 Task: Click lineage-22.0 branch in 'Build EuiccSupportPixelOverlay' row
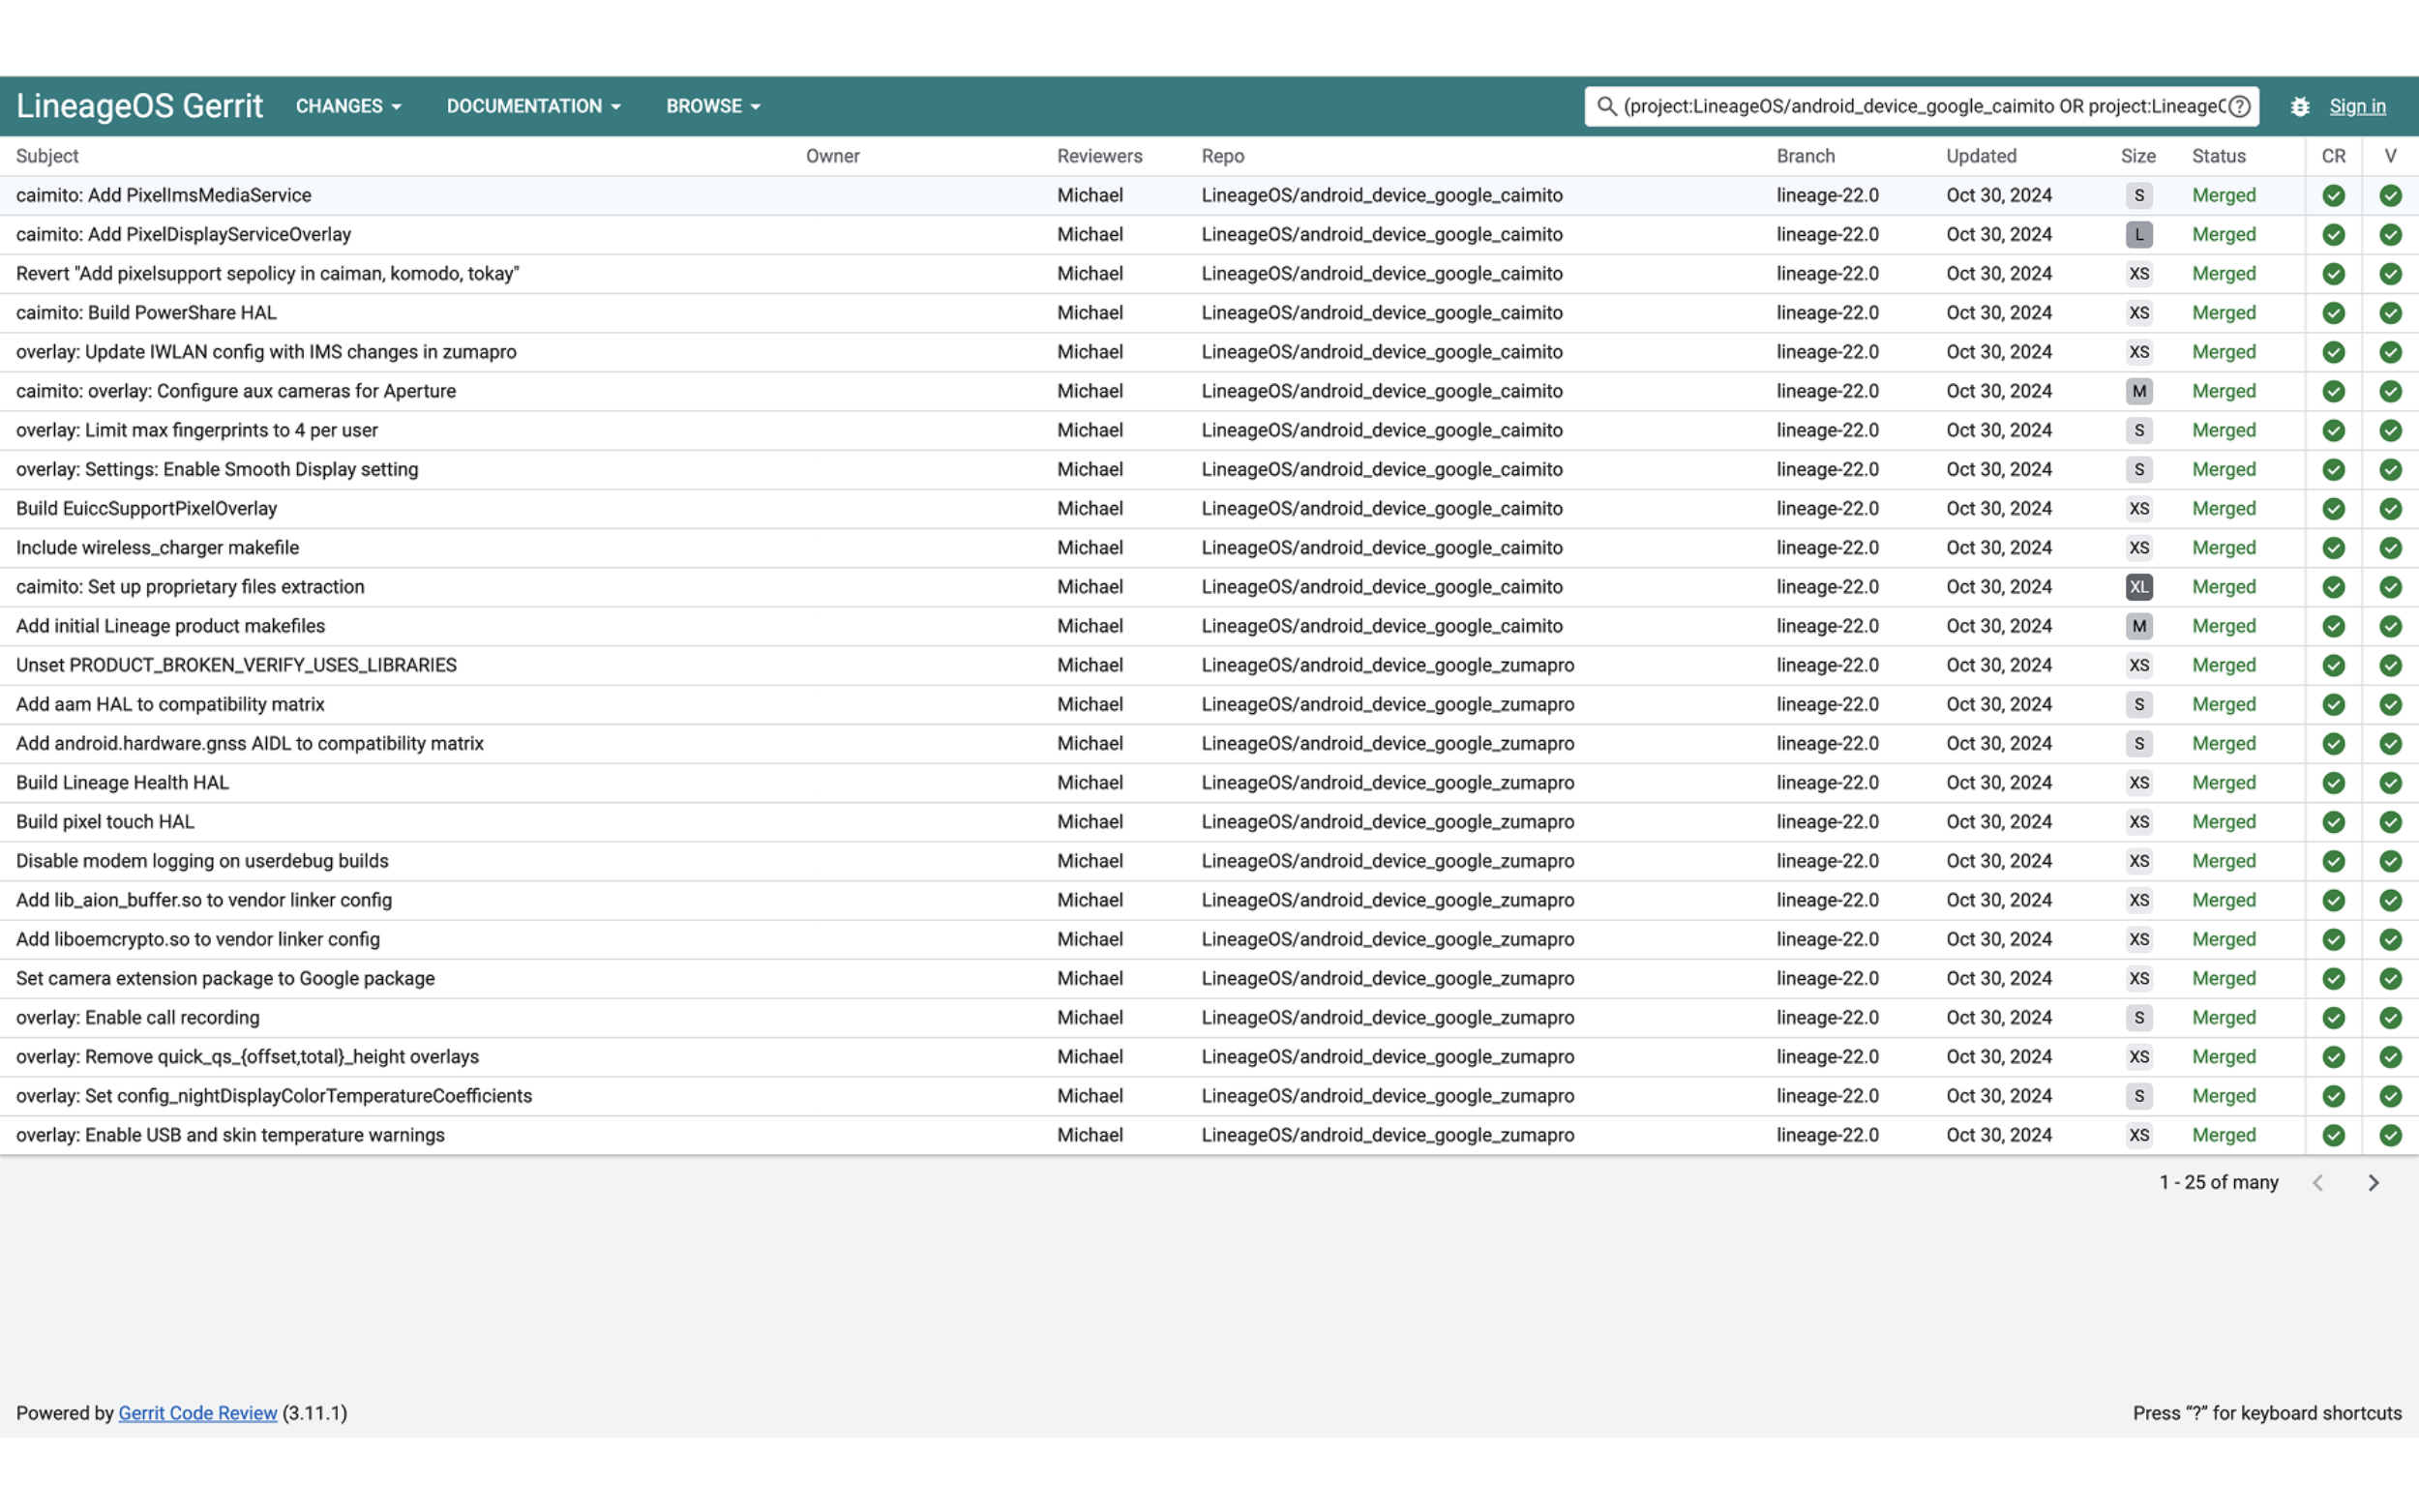[1827, 509]
